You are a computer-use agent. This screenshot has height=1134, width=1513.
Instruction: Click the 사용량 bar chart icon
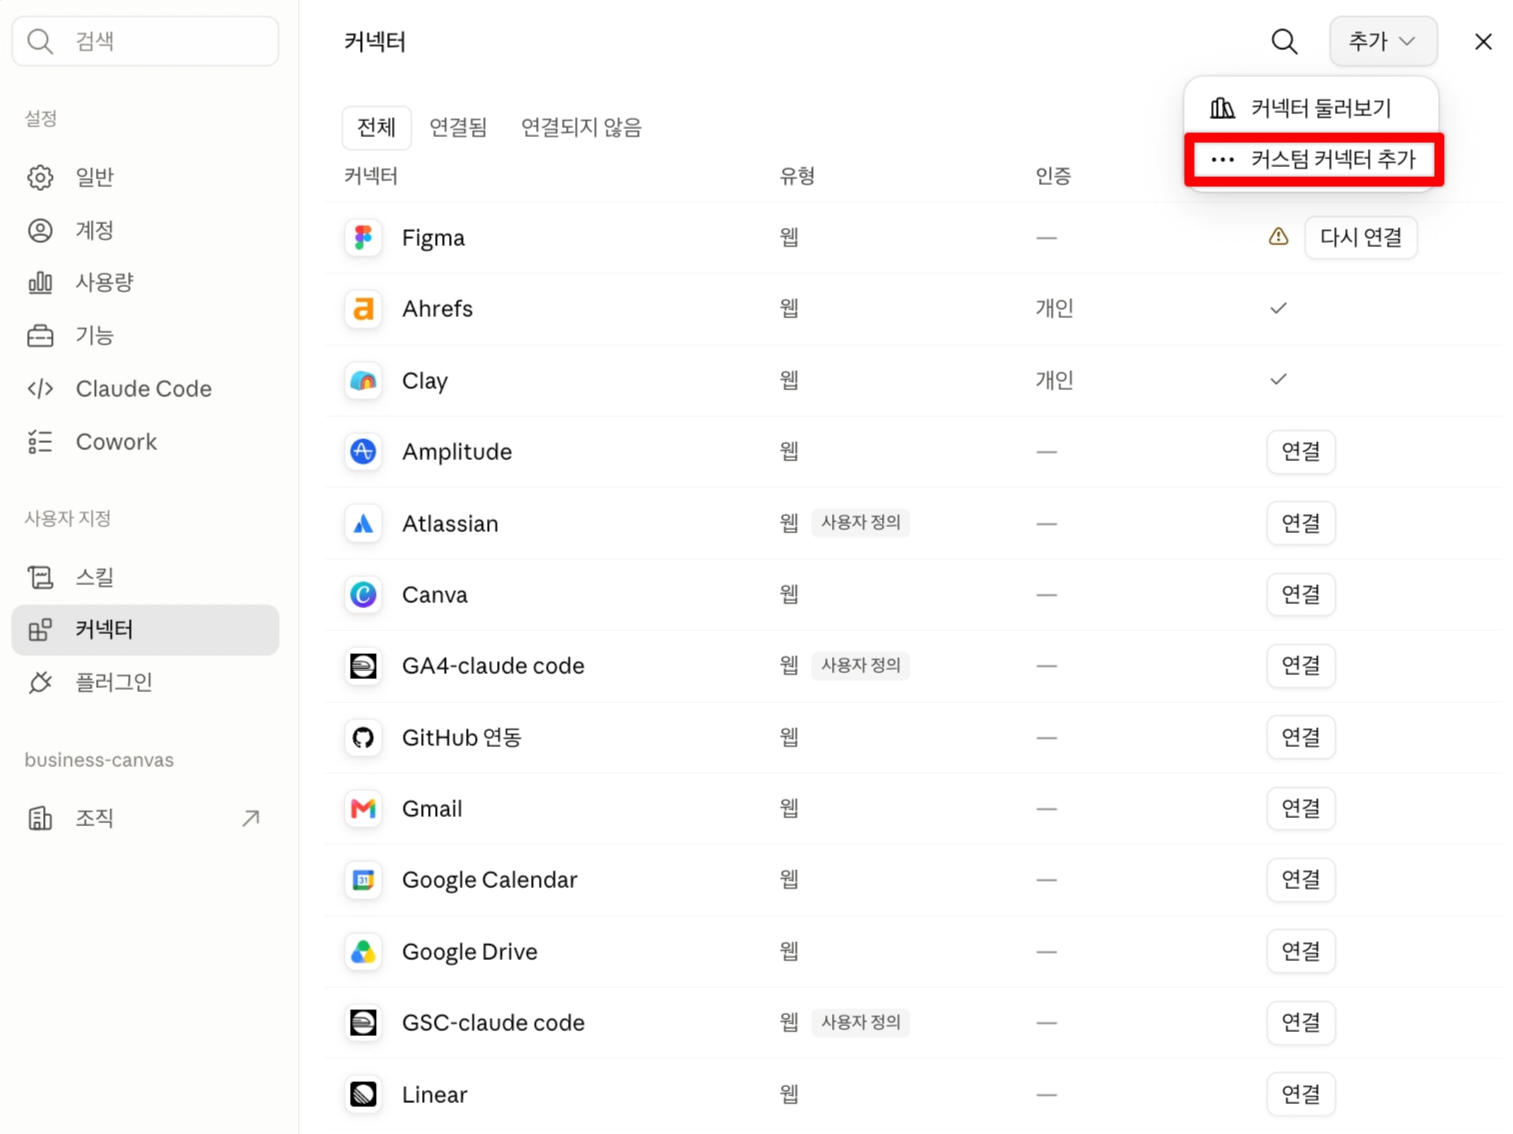(40, 282)
